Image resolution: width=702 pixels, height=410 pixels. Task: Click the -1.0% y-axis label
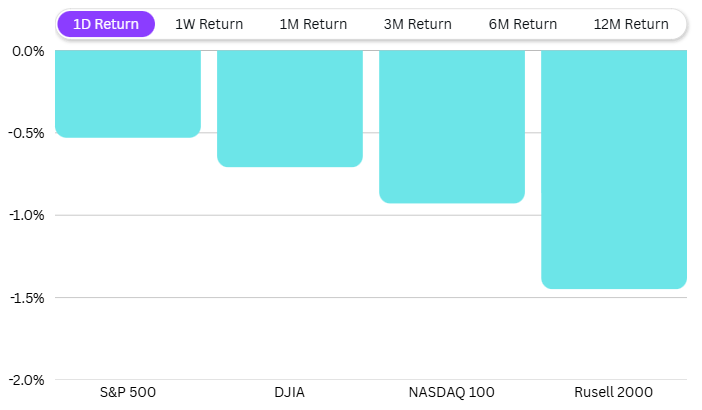tap(26, 215)
